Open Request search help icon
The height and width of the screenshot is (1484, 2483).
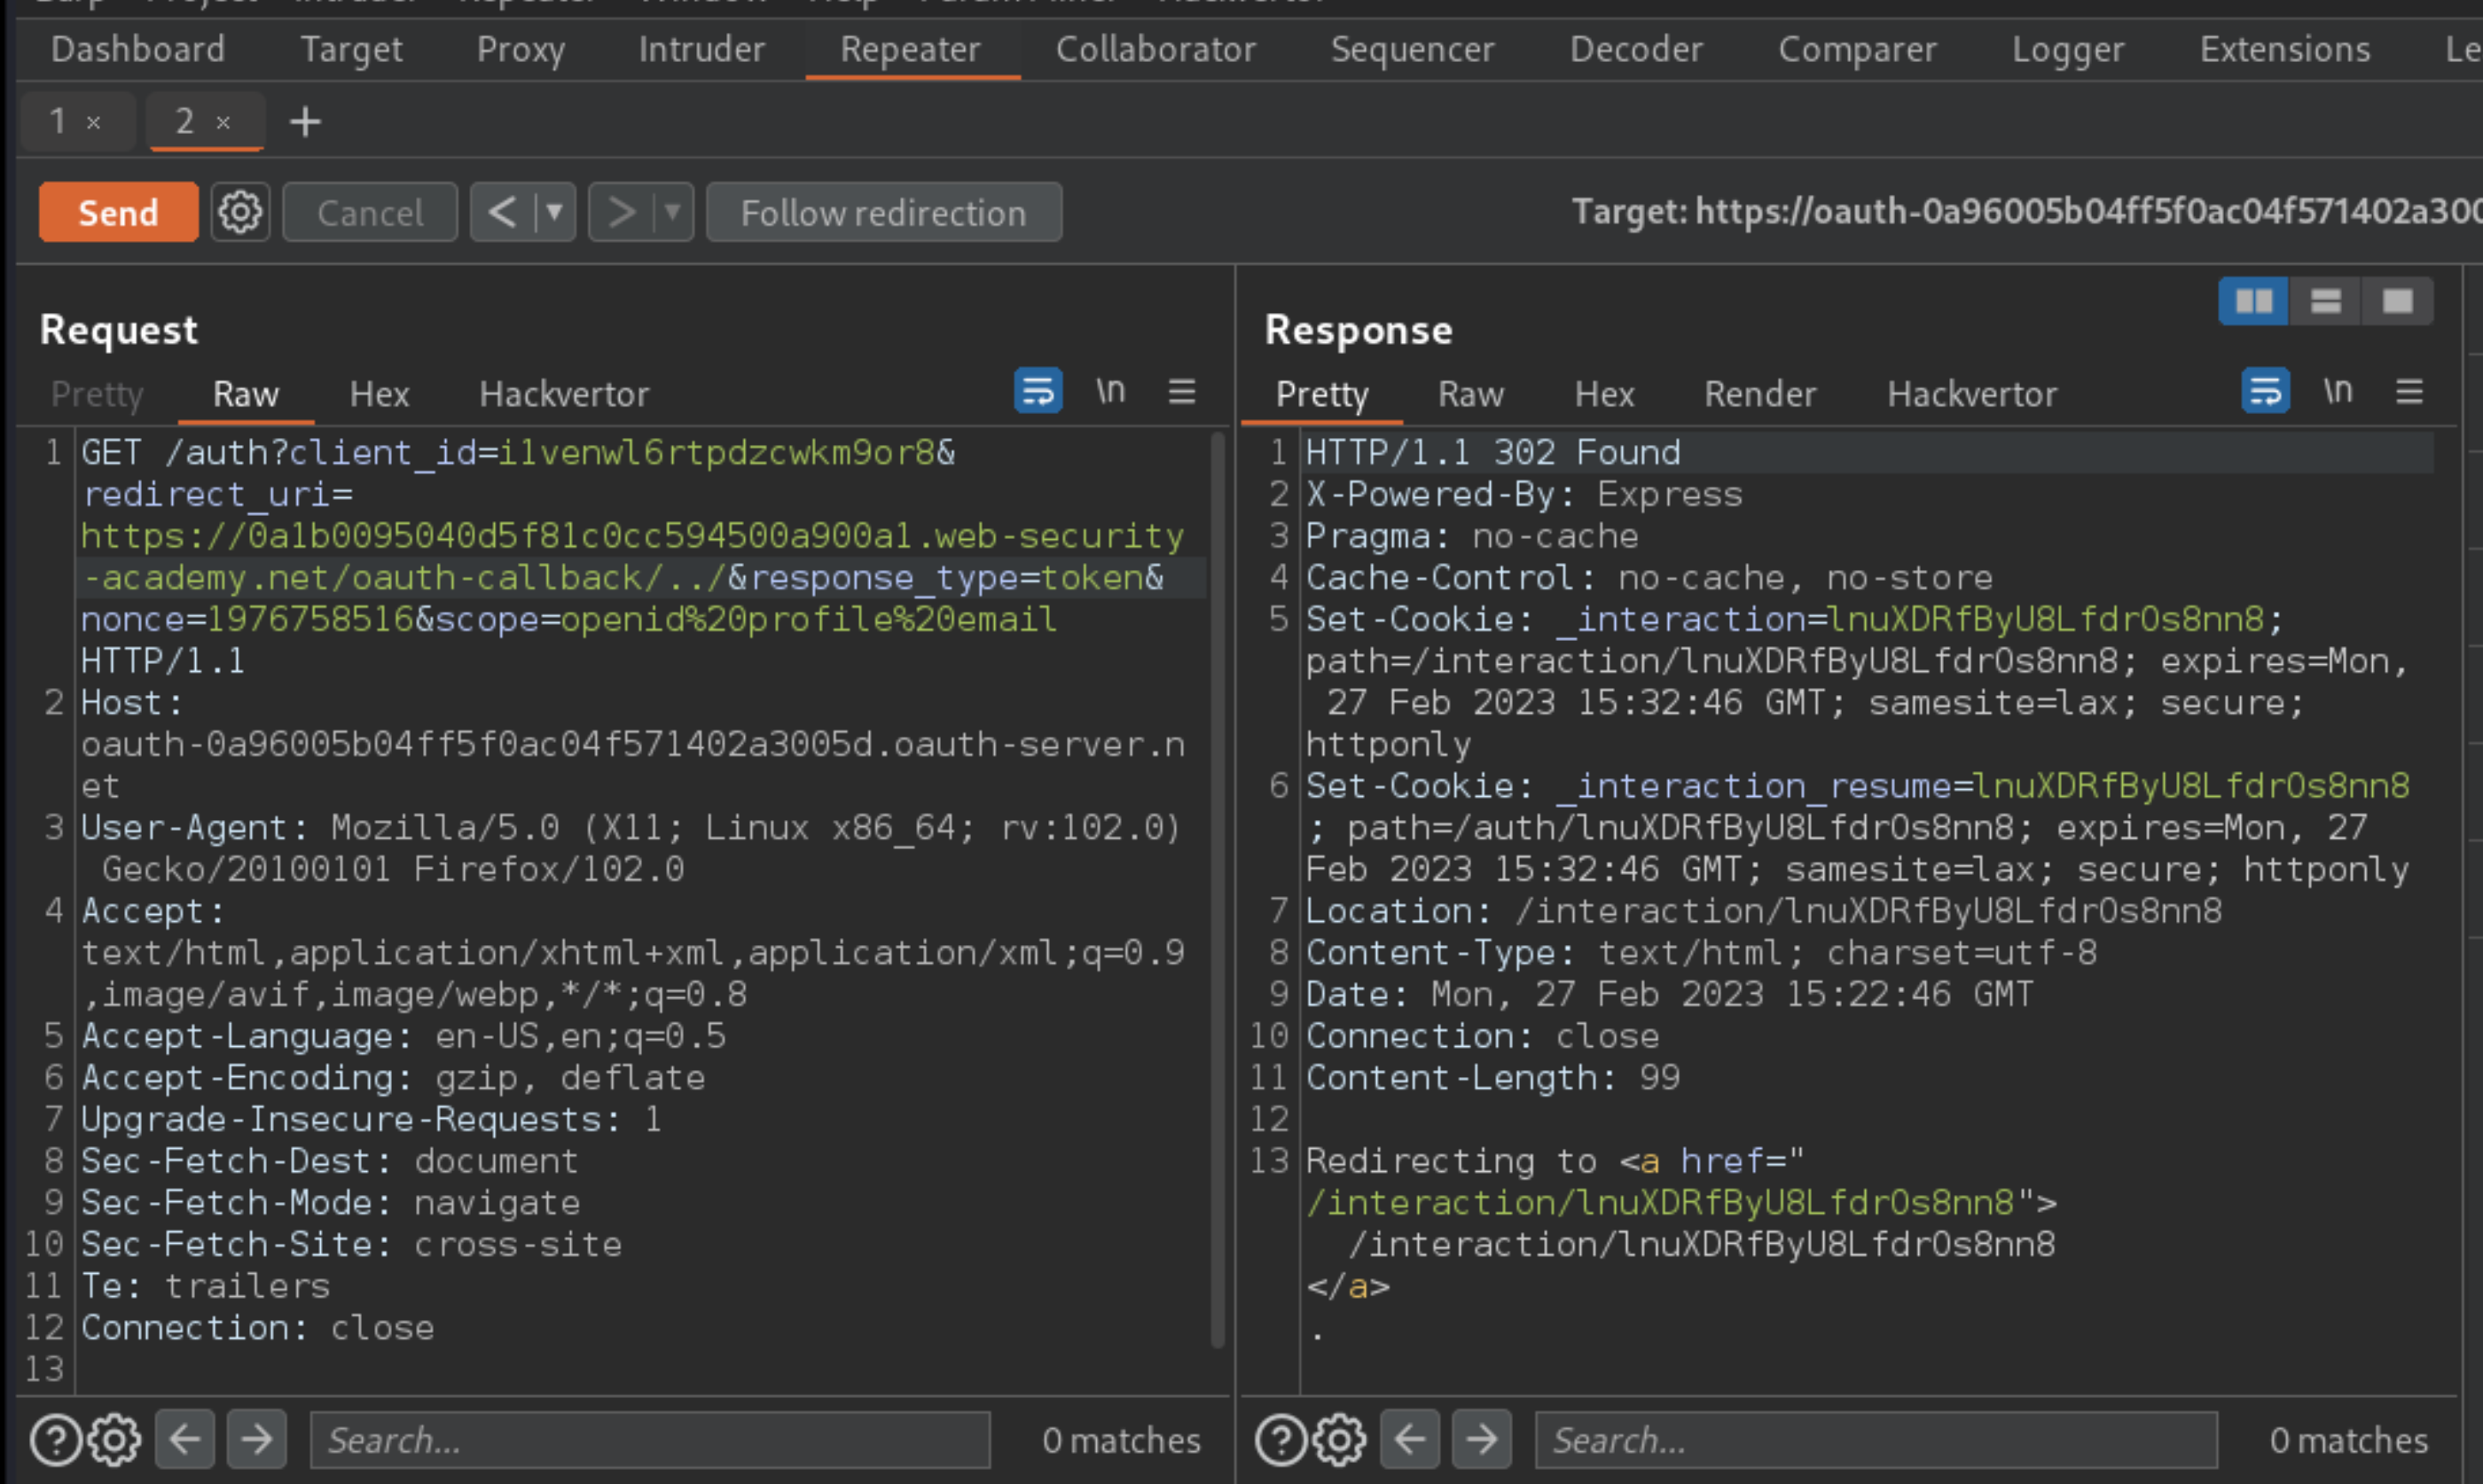pyautogui.click(x=56, y=1440)
